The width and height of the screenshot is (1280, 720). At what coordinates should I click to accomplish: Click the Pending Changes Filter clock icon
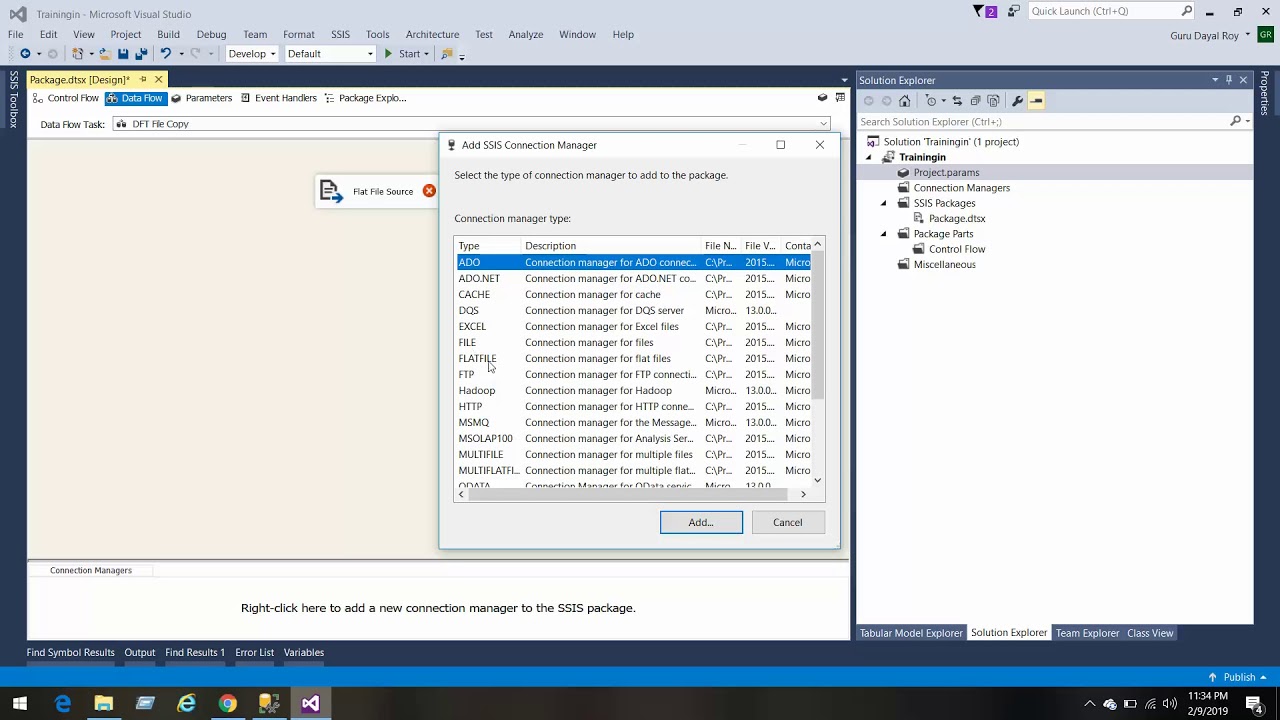931,101
